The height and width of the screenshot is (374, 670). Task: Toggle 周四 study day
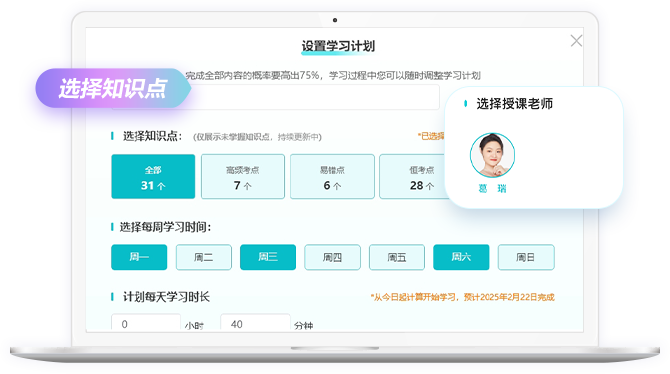click(x=332, y=257)
